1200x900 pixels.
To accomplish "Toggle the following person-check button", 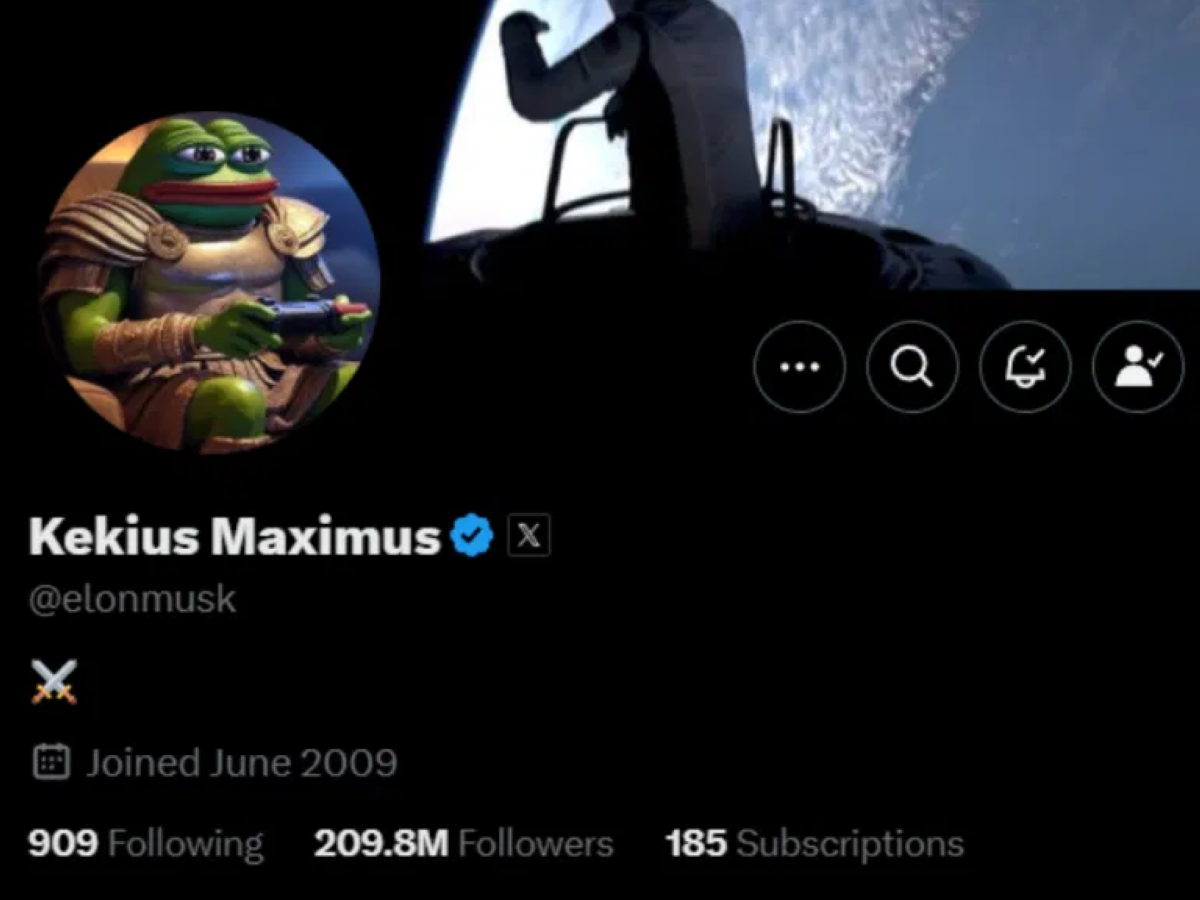I will (1138, 366).
